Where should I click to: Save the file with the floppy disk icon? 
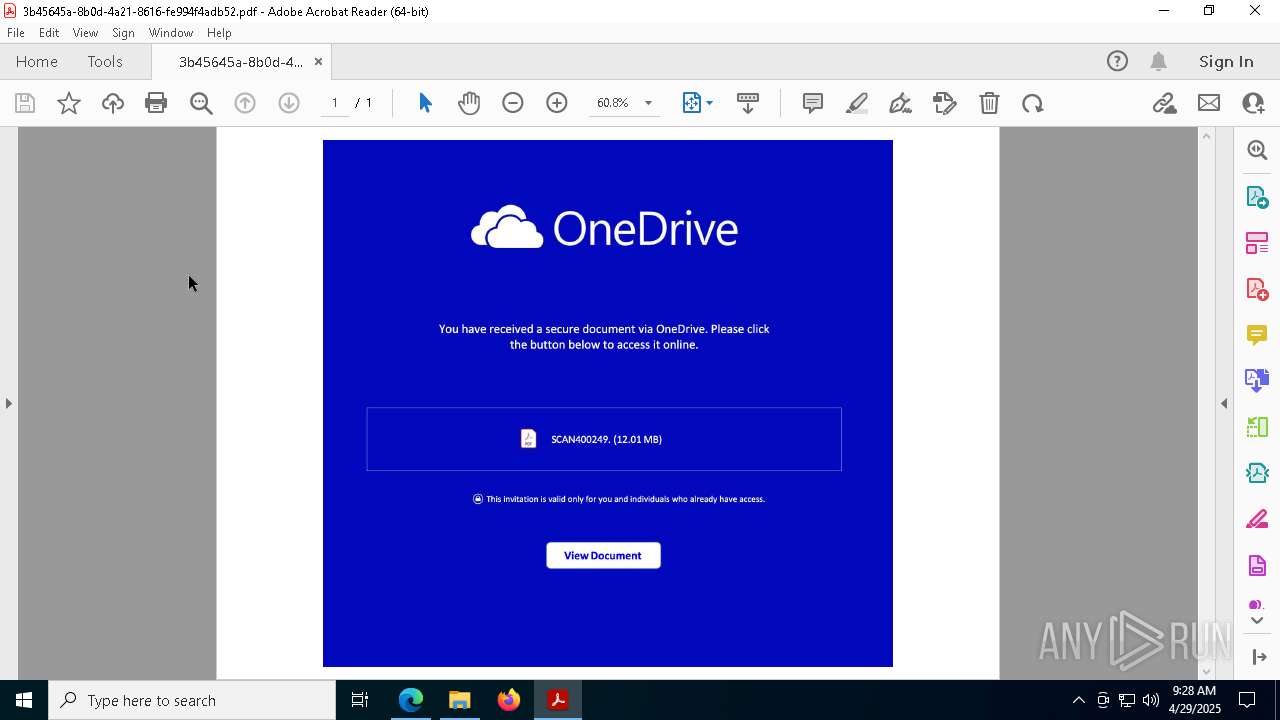(25, 103)
